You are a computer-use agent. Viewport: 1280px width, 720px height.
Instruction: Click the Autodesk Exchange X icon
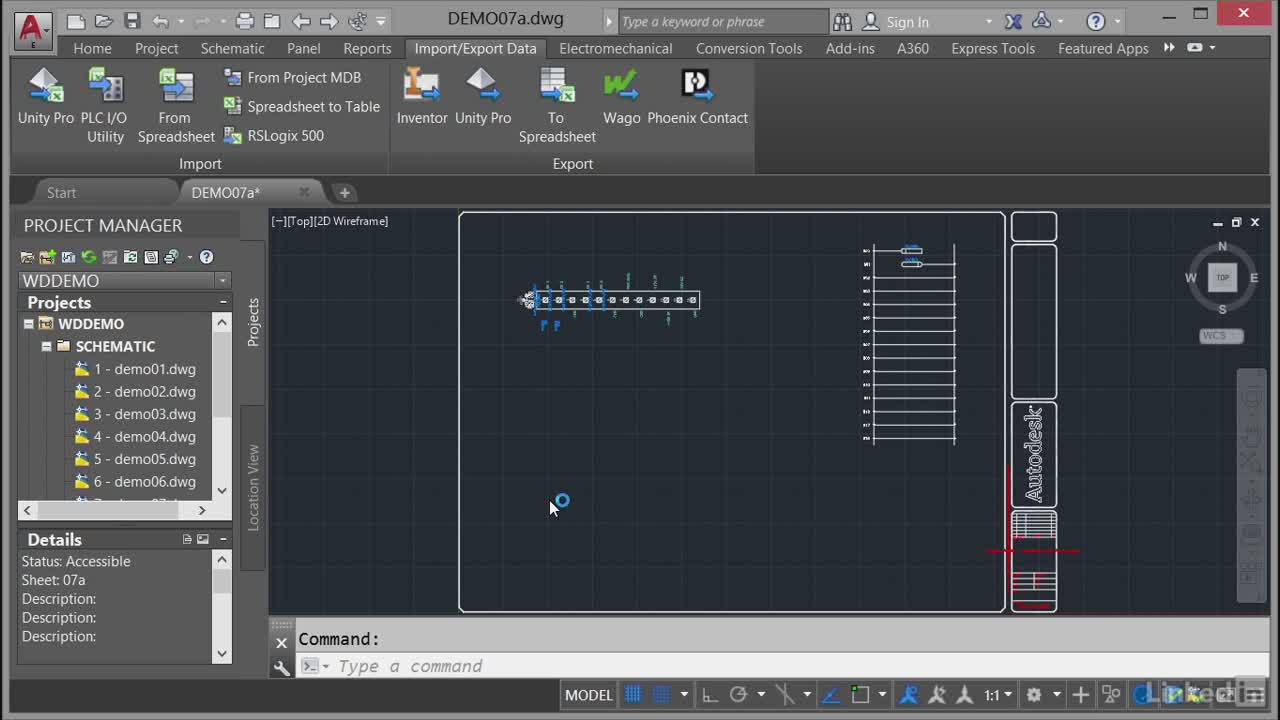click(x=1013, y=21)
